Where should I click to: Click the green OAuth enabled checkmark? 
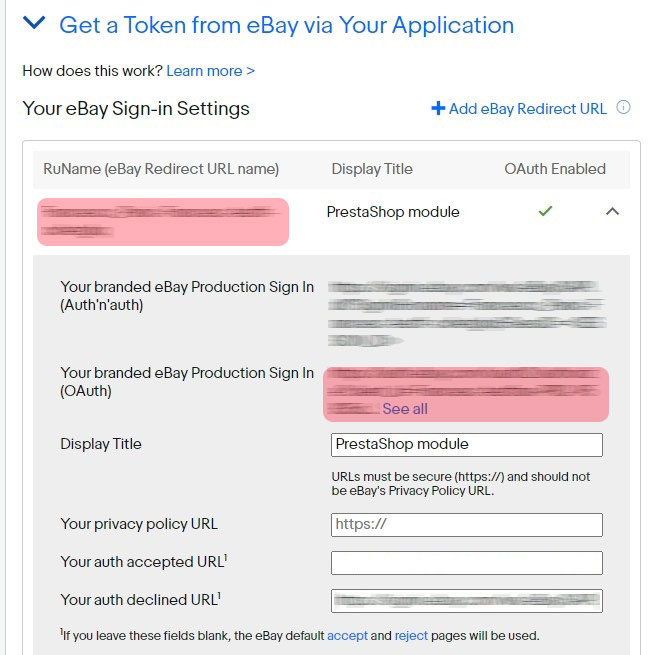click(x=545, y=212)
